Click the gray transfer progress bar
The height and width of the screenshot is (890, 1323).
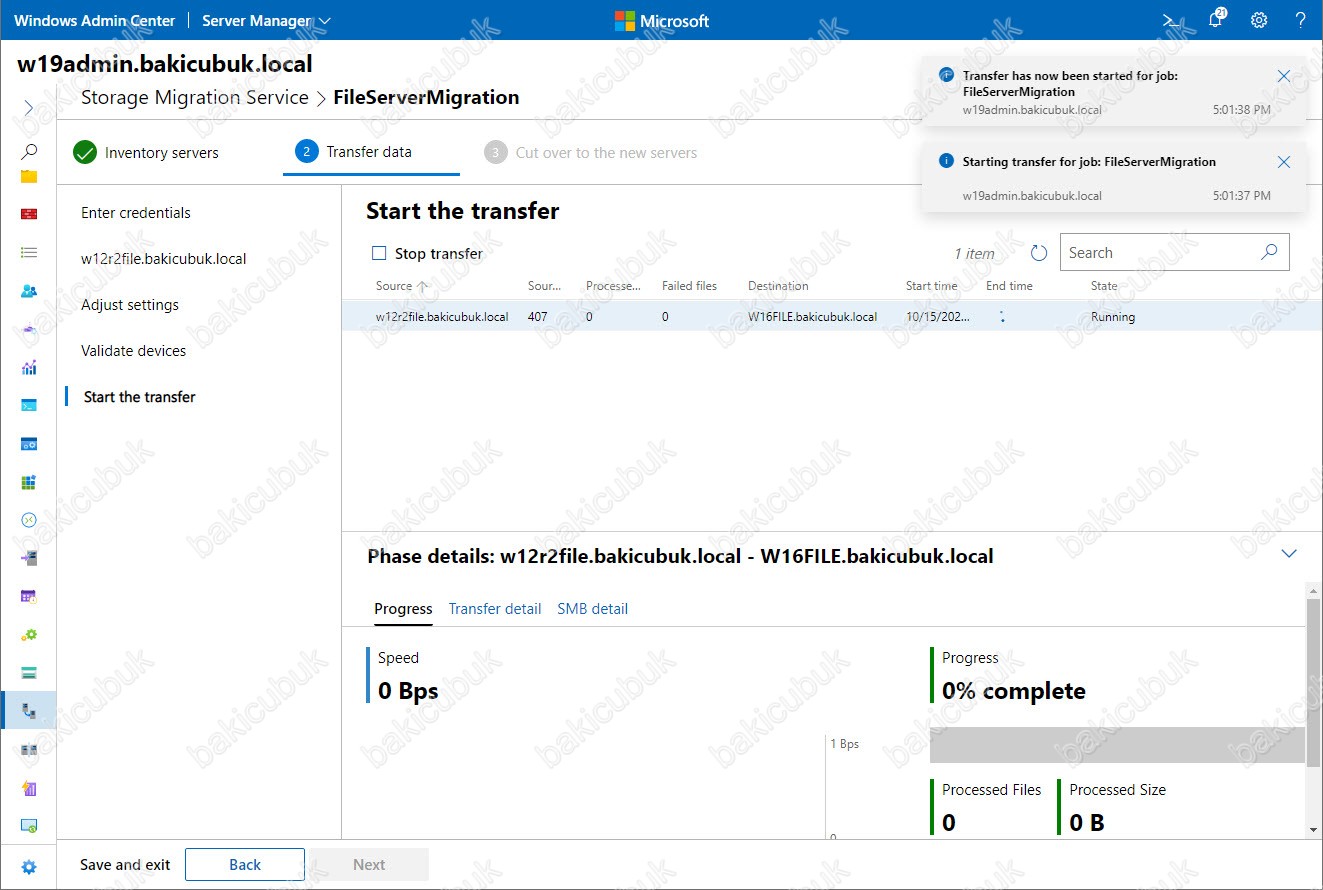pos(1117,746)
